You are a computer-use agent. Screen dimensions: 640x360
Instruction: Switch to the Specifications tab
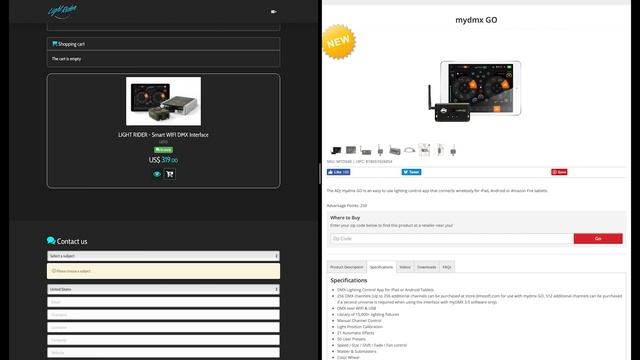(x=381, y=267)
